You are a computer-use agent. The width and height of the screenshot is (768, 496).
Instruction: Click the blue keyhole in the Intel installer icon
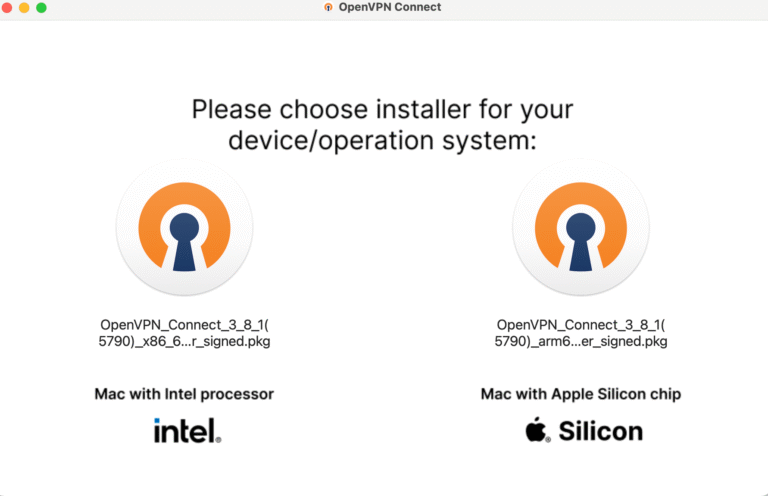point(184,241)
